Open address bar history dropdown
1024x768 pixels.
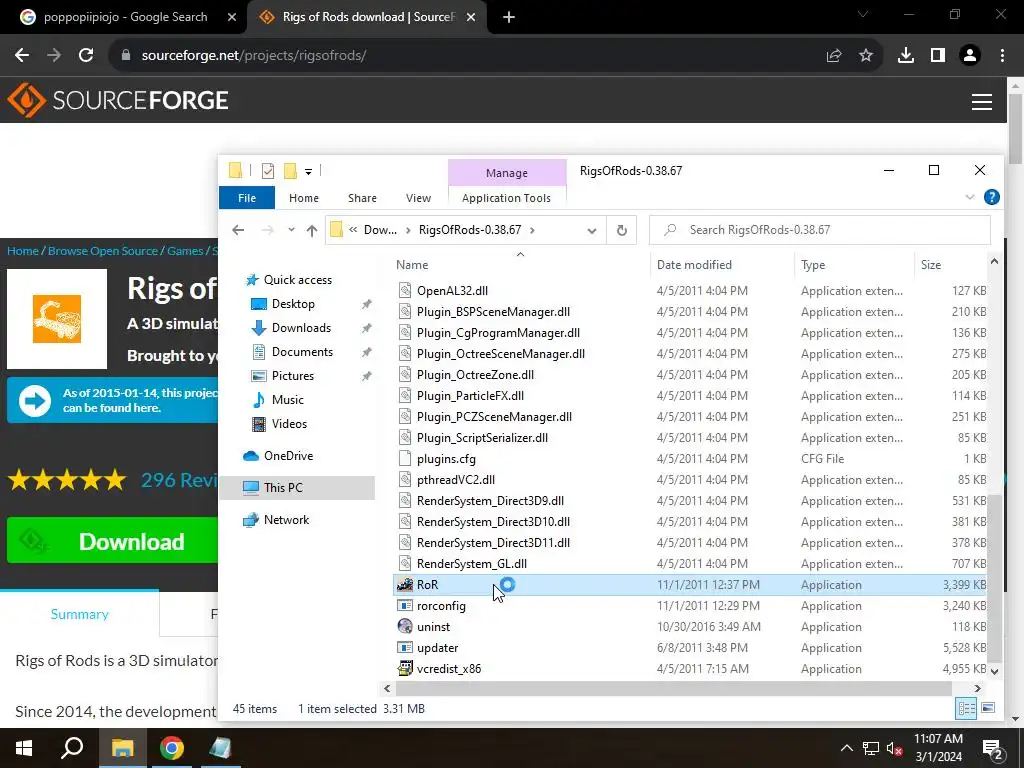[592, 230]
